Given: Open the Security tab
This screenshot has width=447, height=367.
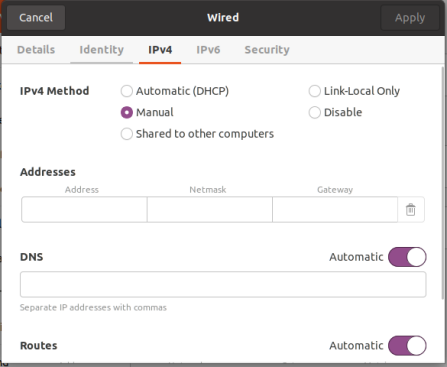Looking at the screenshot, I should pos(267,50).
